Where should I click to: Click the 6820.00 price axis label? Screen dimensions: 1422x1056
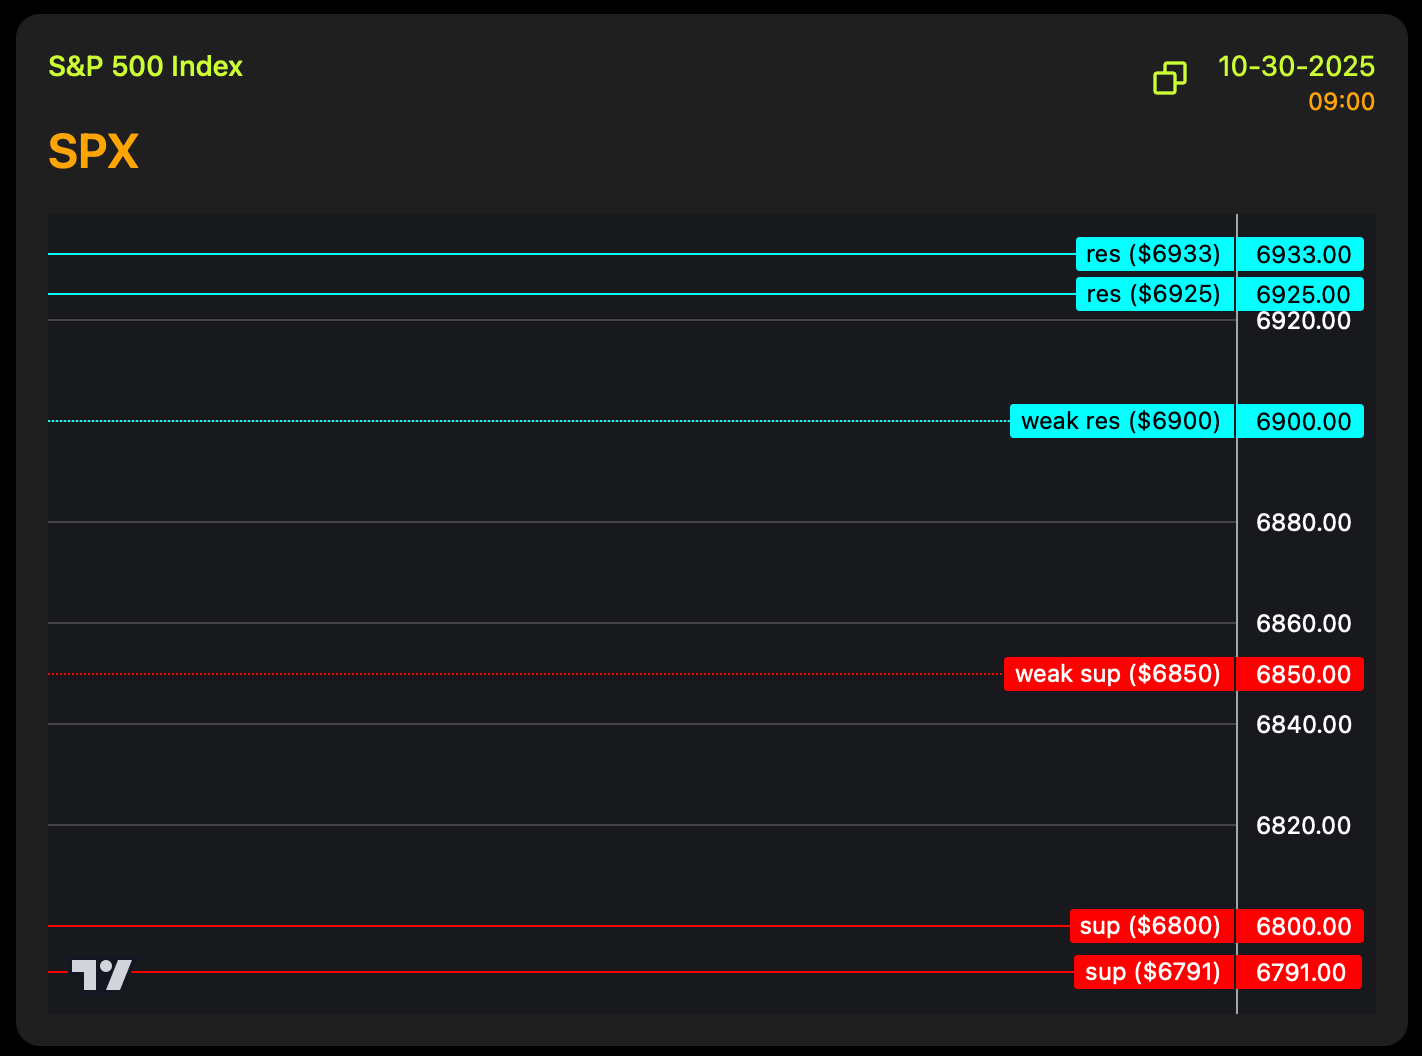tap(1303, 826)
